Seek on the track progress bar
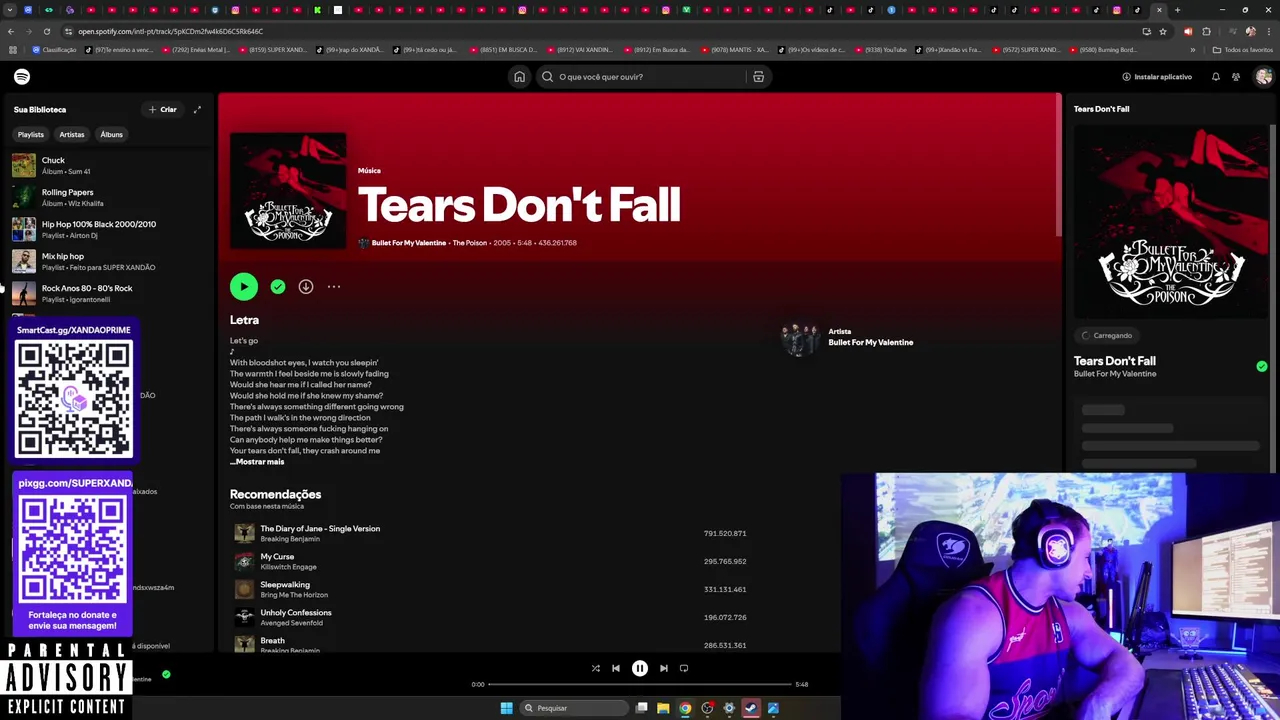Viewport: 1280px width, 720px height. point(639,685)
